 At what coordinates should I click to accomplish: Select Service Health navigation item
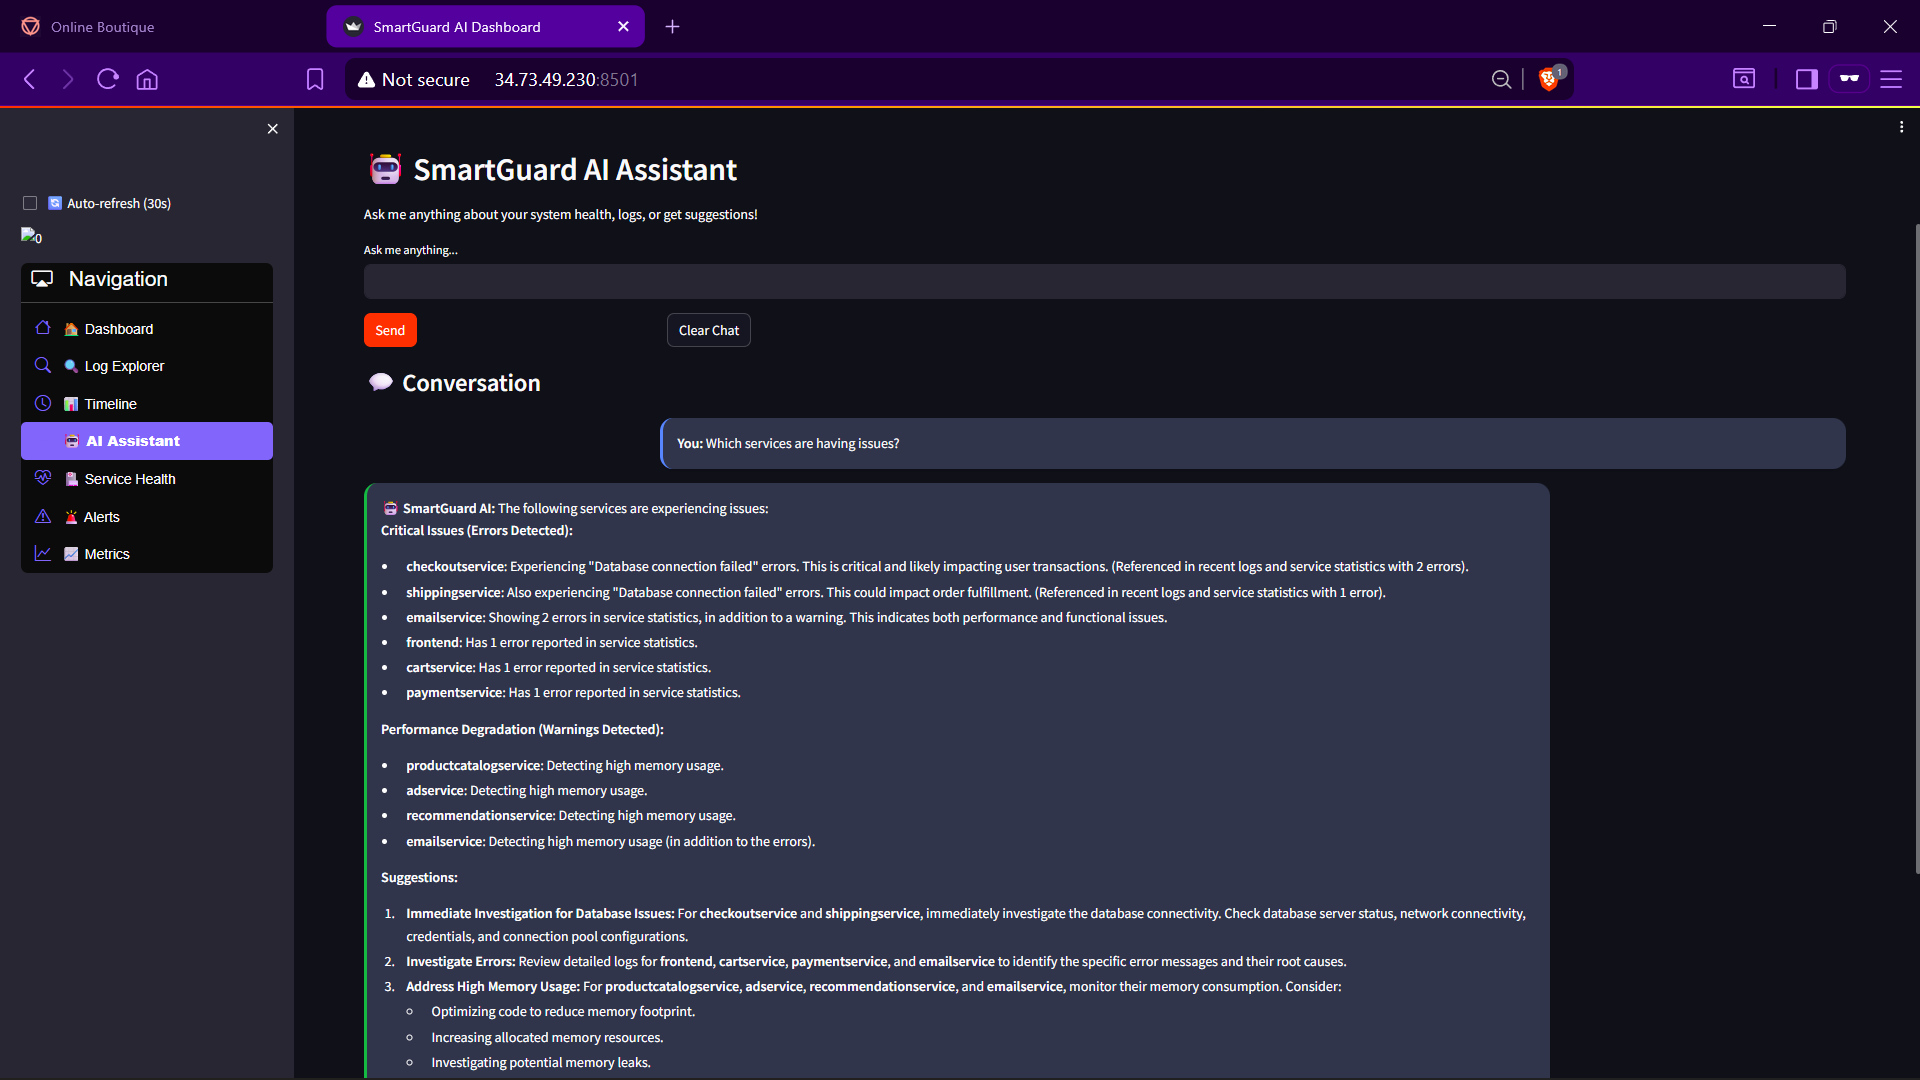tap(129, 479)
